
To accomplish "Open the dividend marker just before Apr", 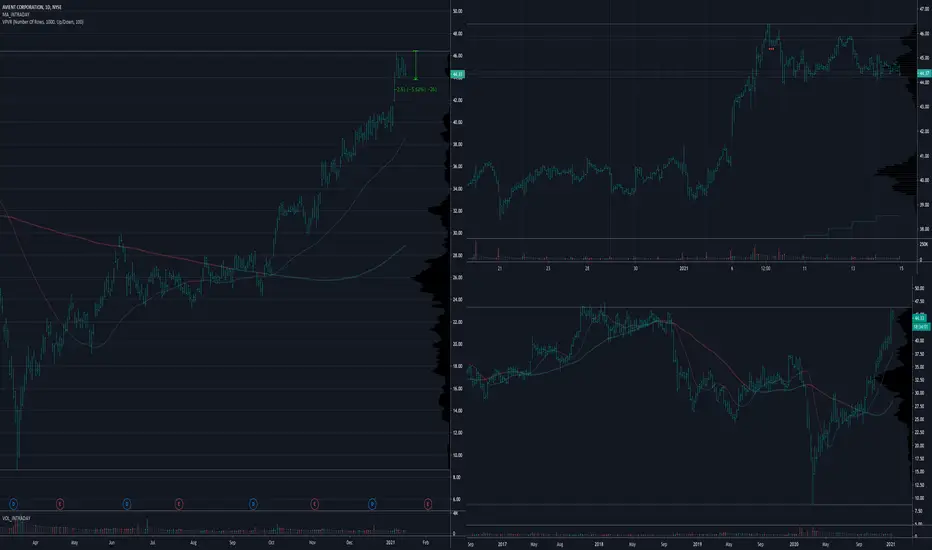I will pos(13,504).
